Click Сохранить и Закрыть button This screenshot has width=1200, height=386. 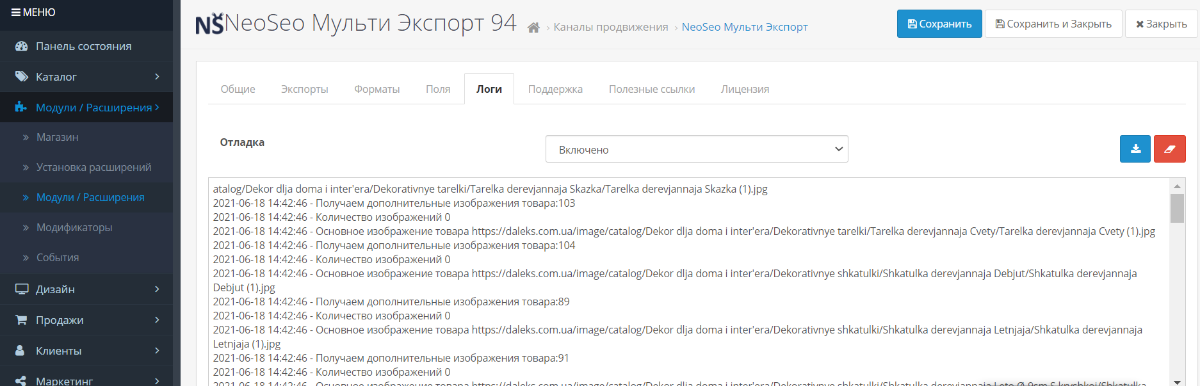(1052, 24)
